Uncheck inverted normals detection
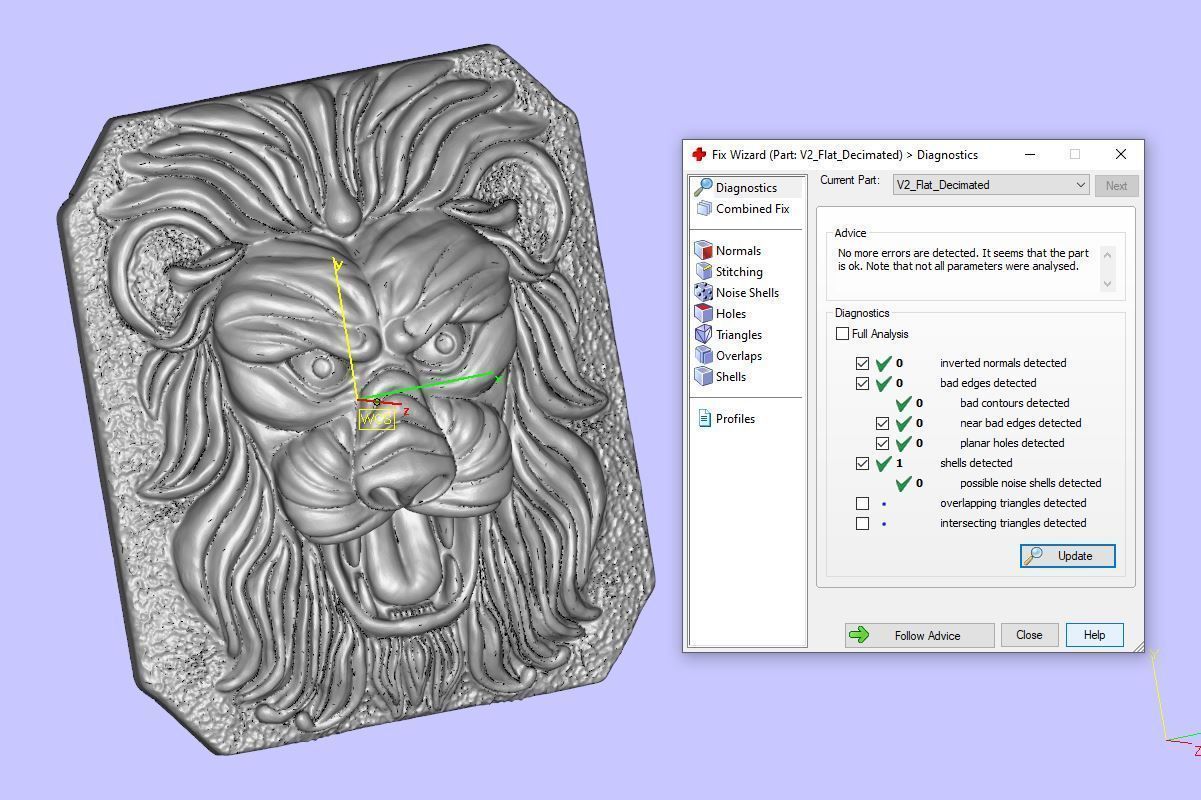The height and width of the screenshot is (800, 1201). point(862,363)
